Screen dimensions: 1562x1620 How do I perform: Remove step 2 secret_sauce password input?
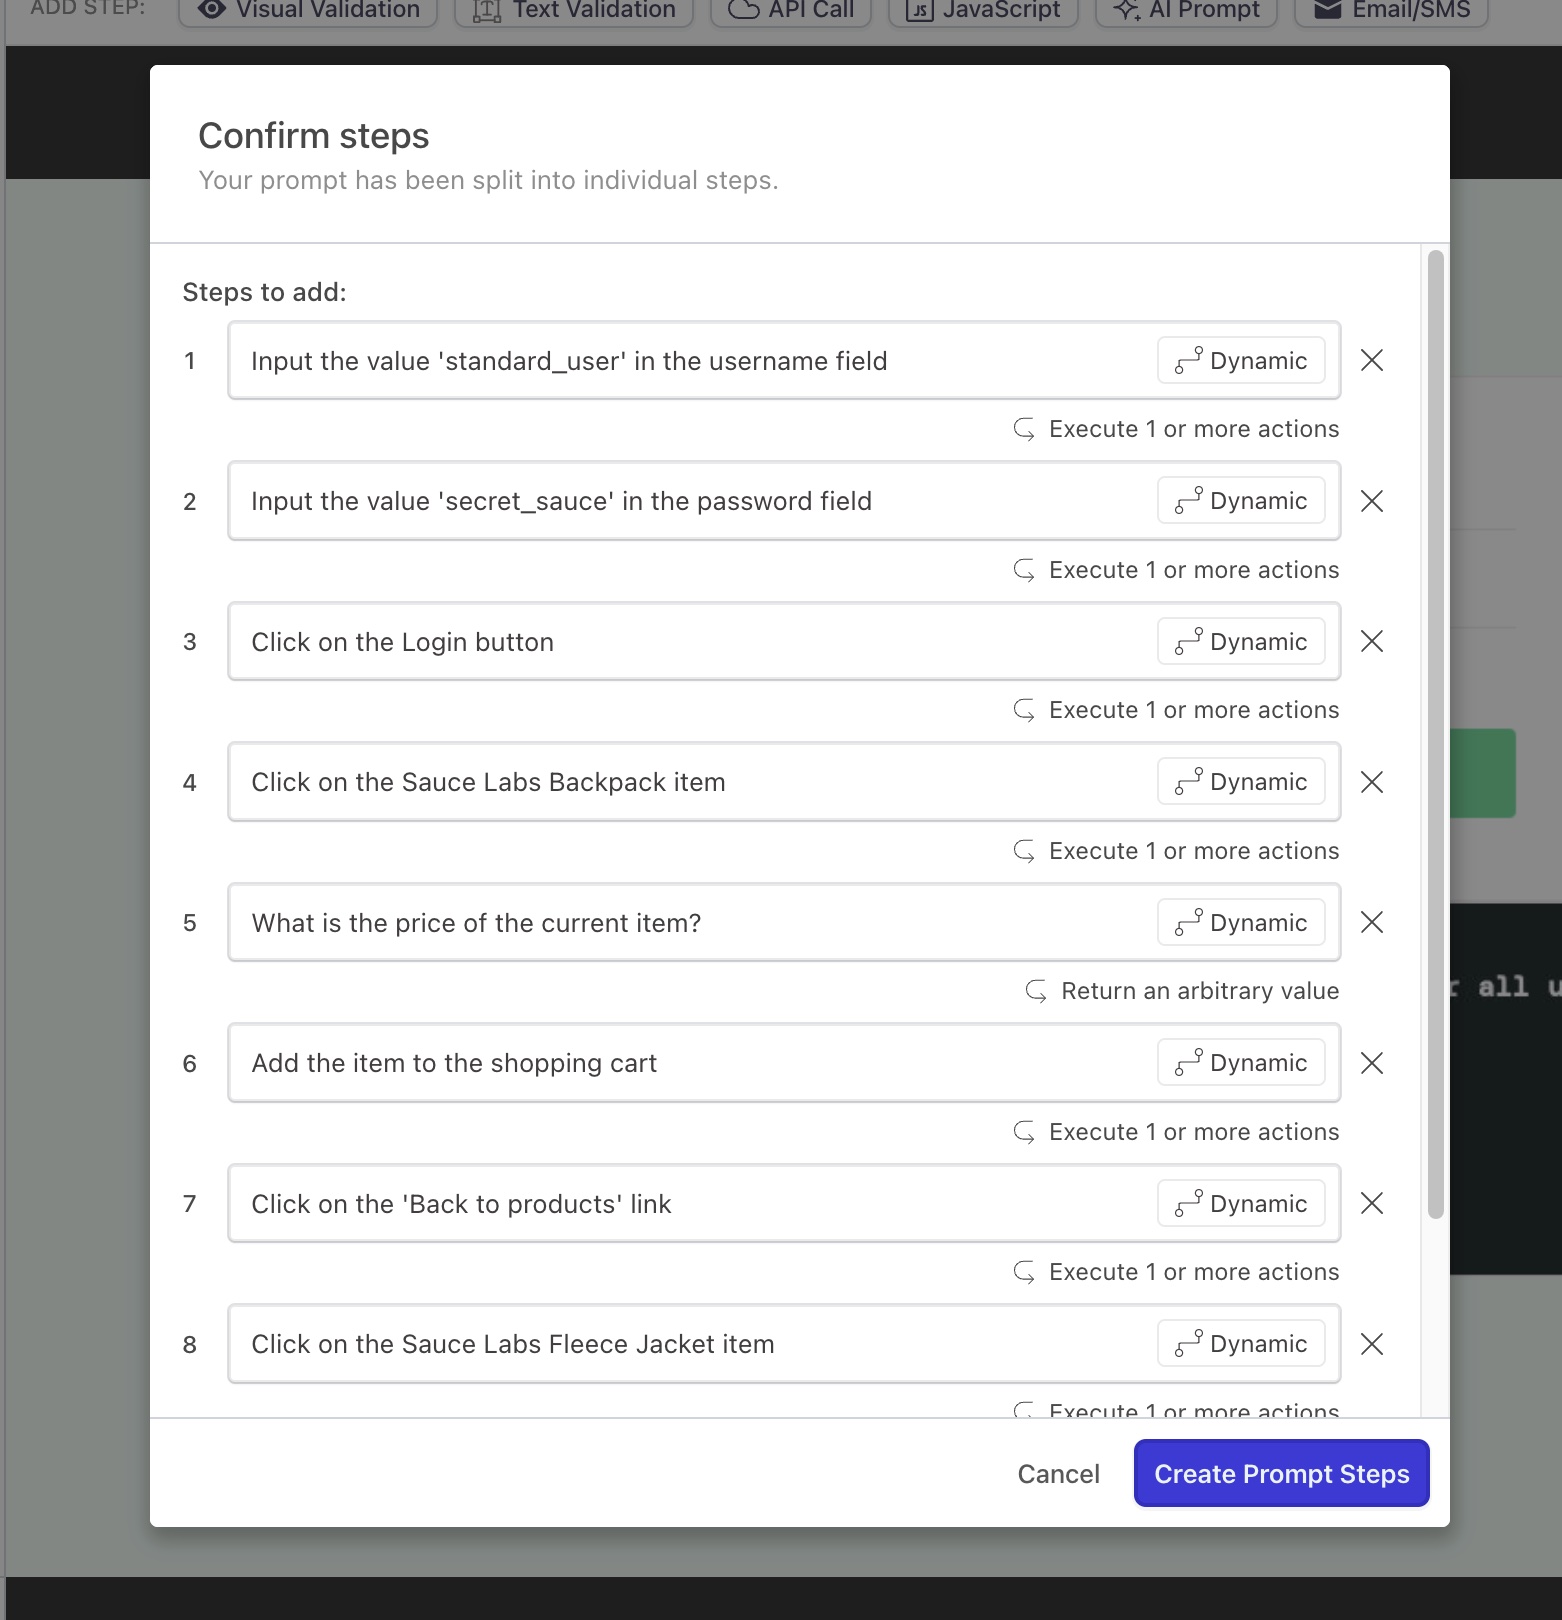tap(1372, 501)
